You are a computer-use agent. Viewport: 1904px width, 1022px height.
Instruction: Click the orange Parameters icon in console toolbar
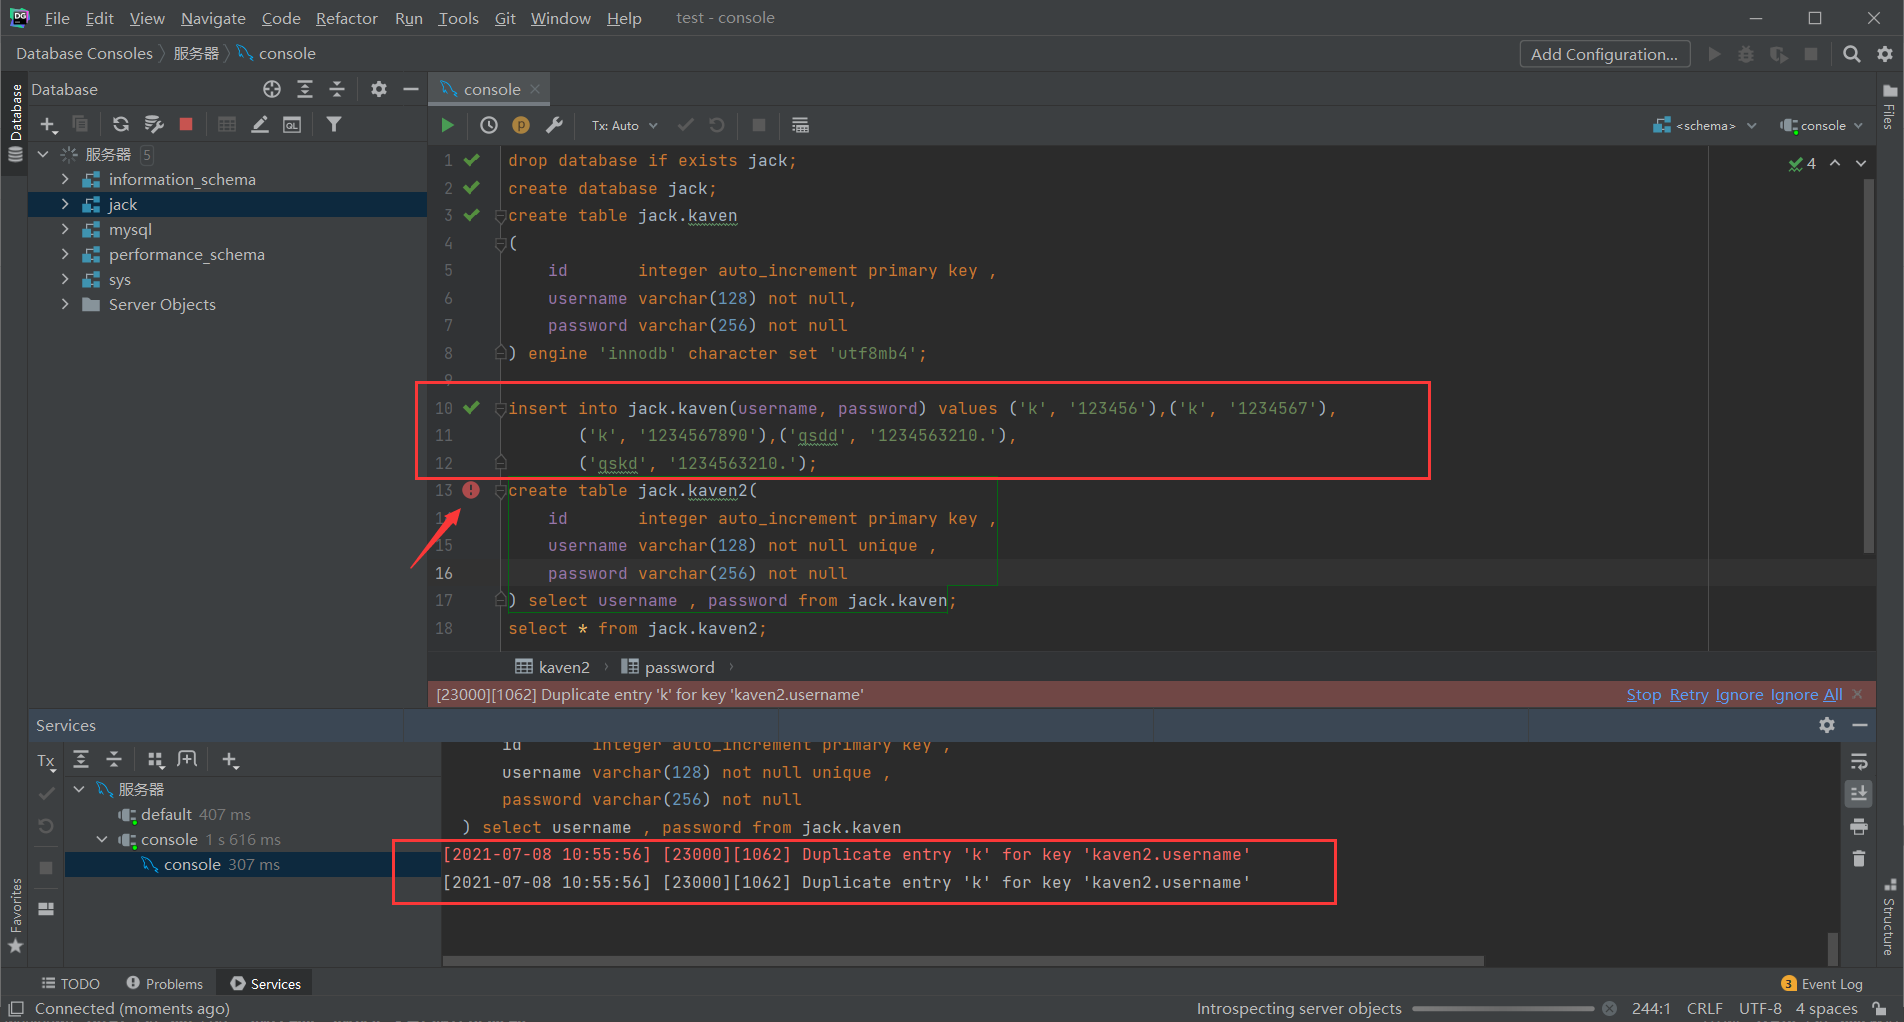521,125
